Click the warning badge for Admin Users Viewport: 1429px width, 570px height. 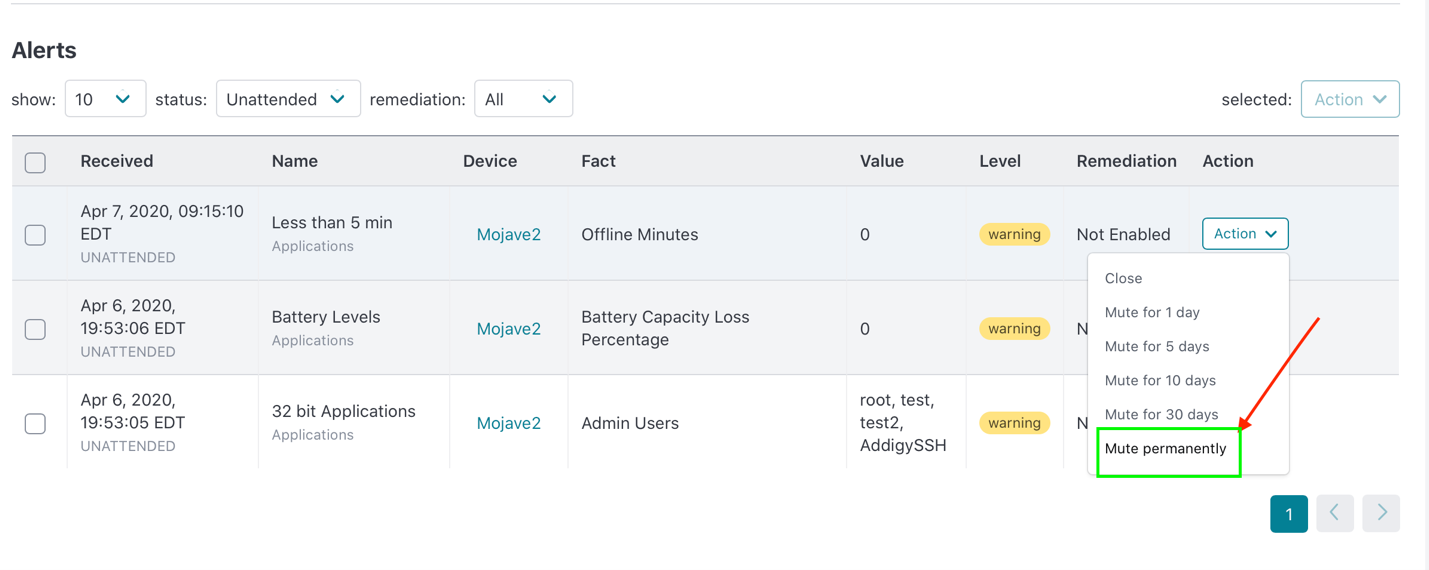[1014, 423]
